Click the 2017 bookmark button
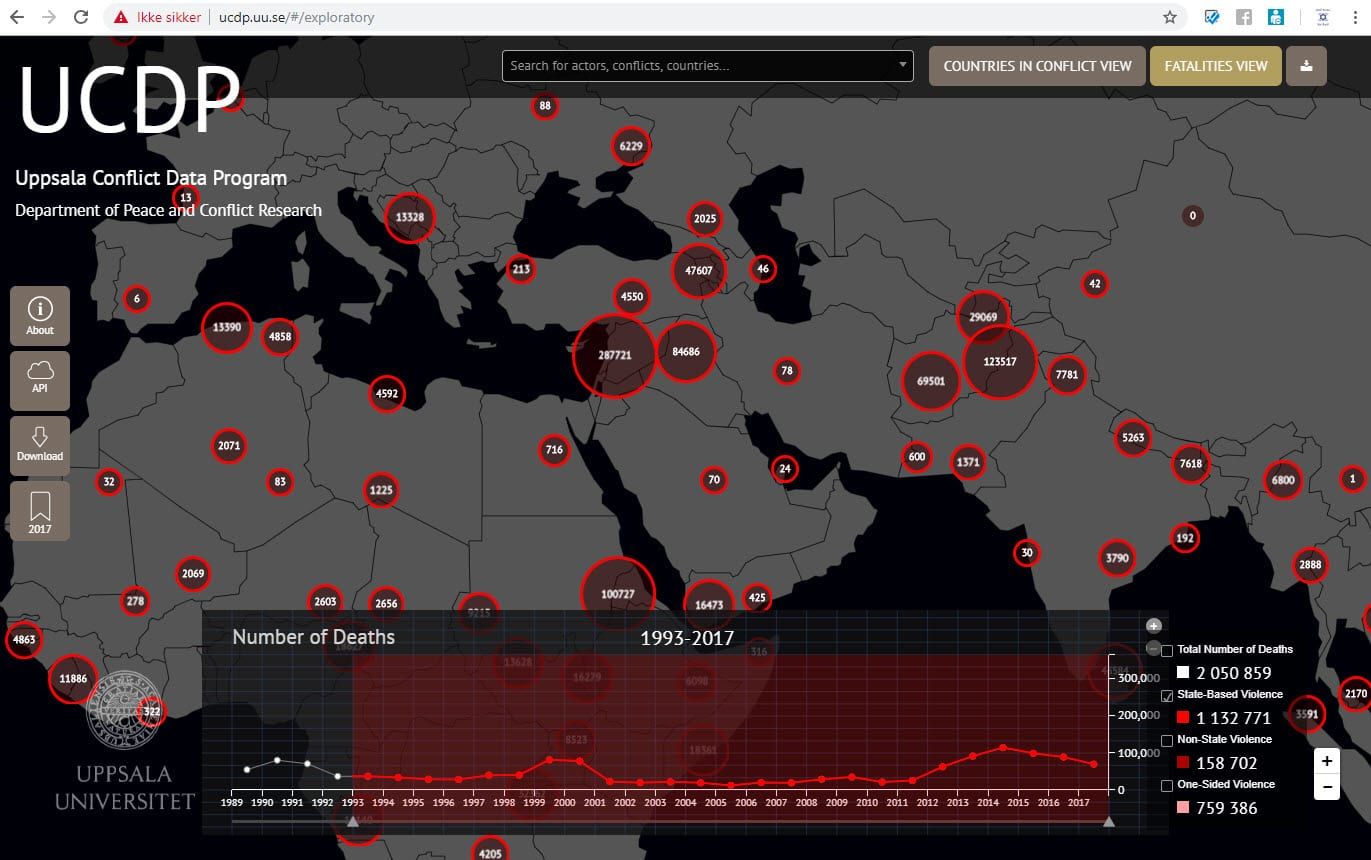This screenshot has height=860, width=1371. pos(40,511)
